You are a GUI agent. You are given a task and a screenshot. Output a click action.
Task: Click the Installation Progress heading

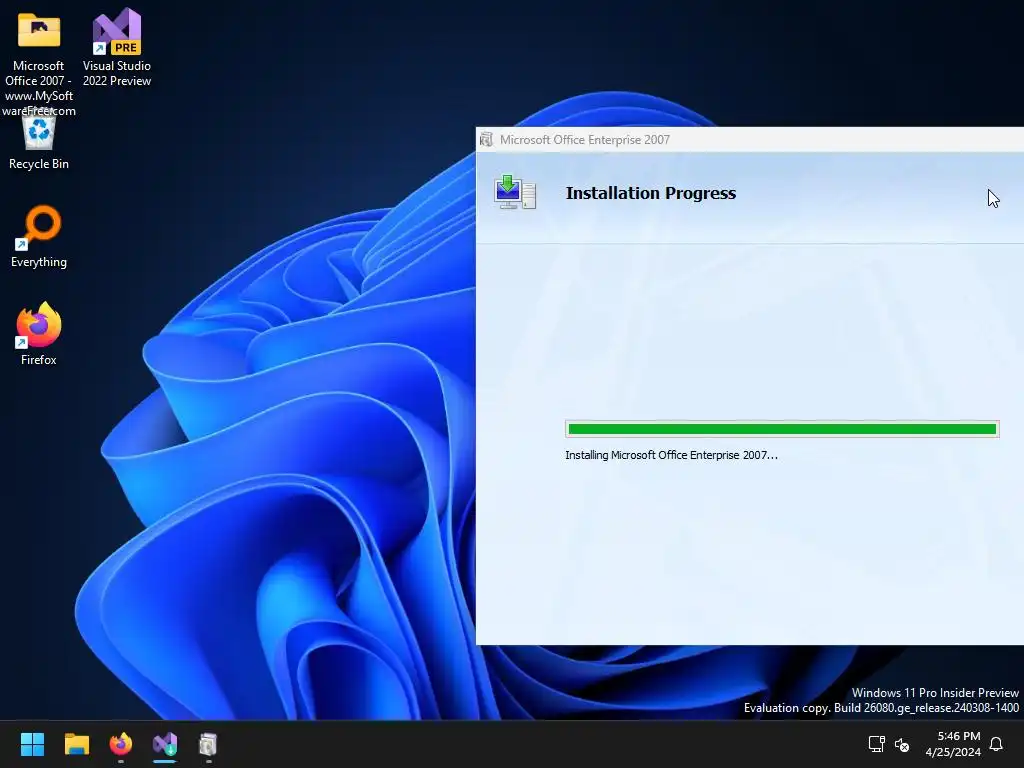coord(650,193)
